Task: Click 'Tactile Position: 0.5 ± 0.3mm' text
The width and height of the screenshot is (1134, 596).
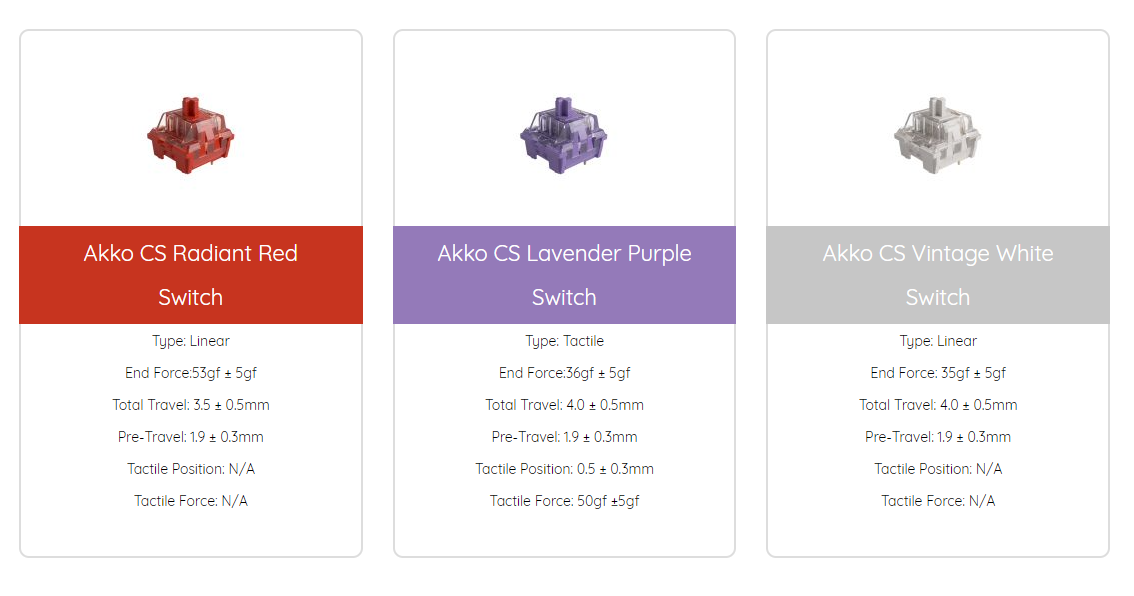Action: point(564,469)
